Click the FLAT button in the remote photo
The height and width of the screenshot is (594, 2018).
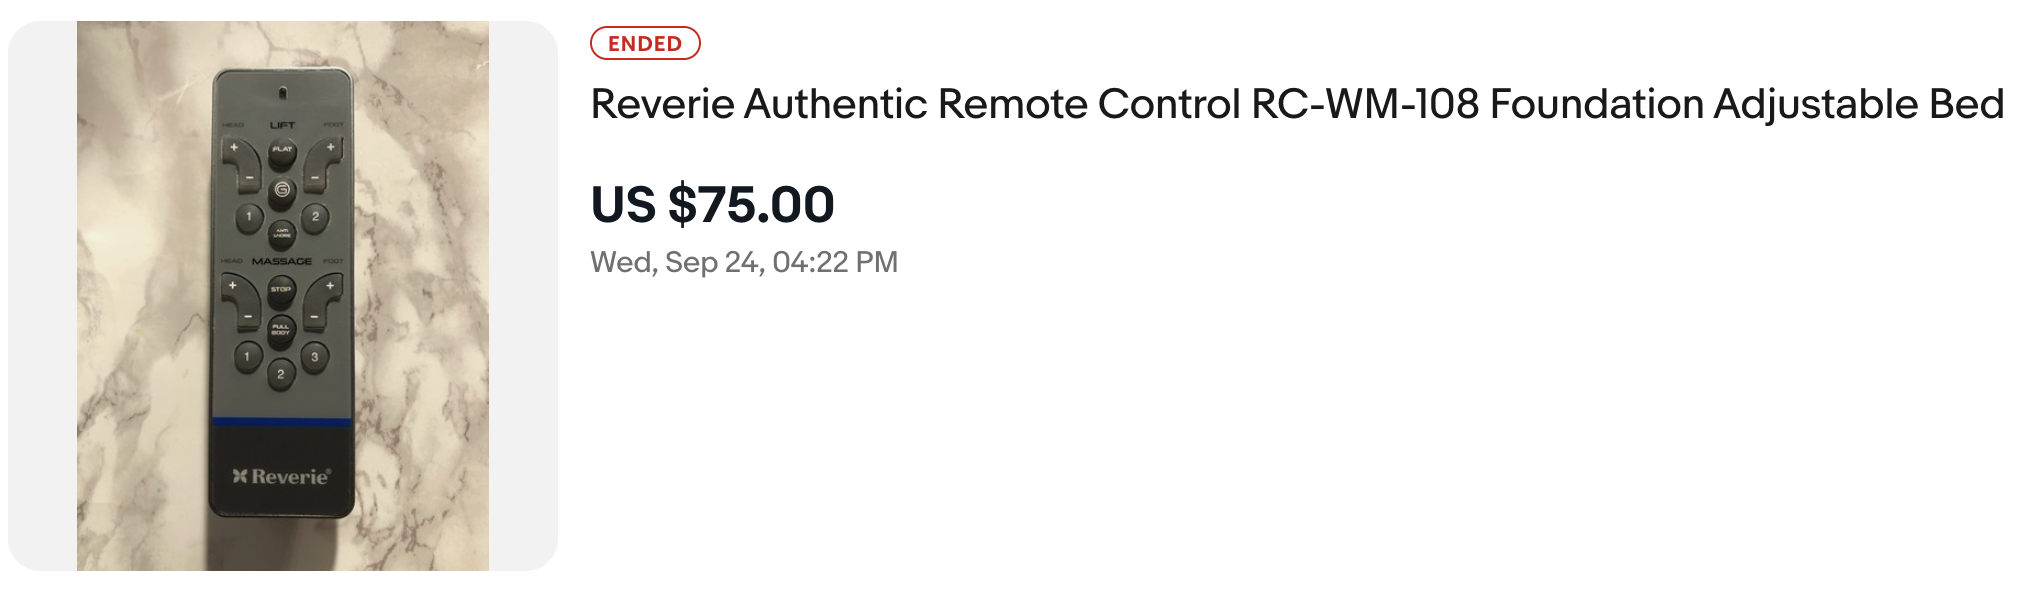(x=282, y=151)
